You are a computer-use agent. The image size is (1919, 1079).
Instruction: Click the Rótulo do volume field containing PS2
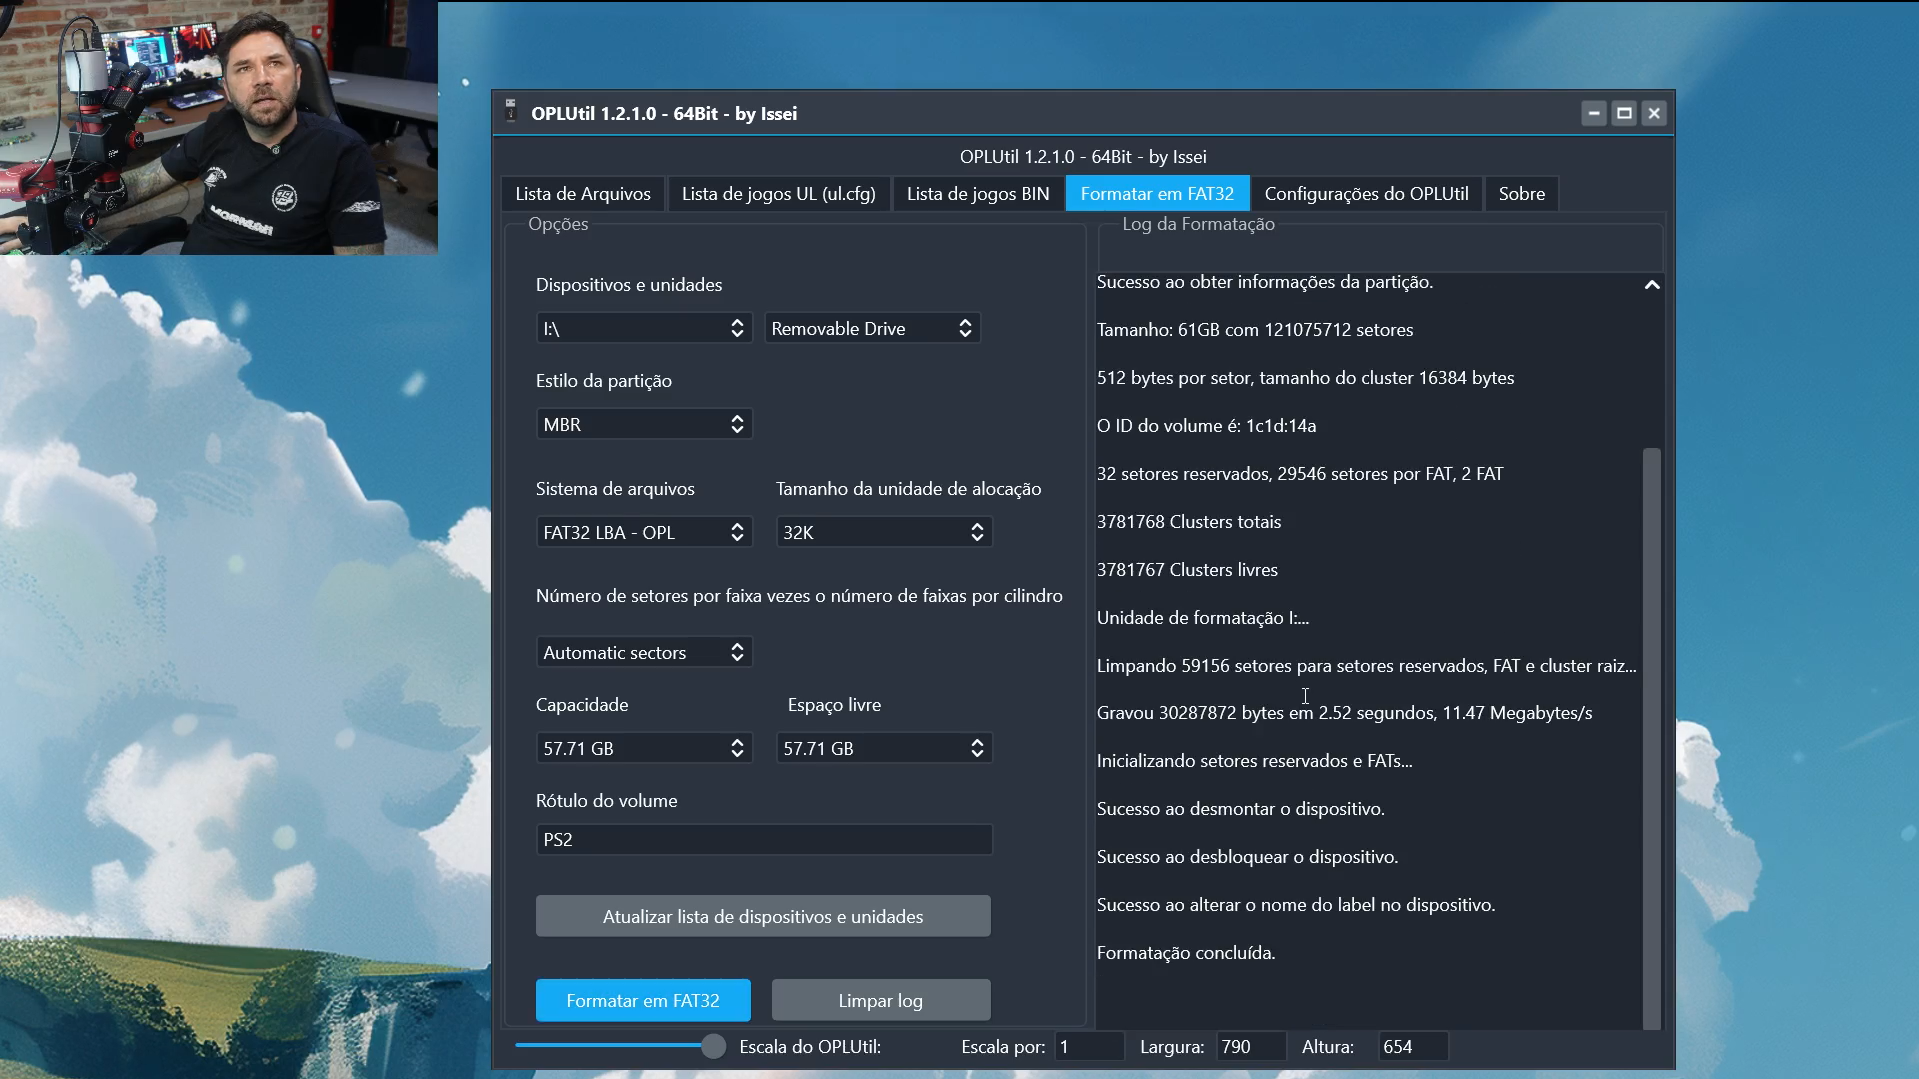pyautogui.click(x=764, y=840)
